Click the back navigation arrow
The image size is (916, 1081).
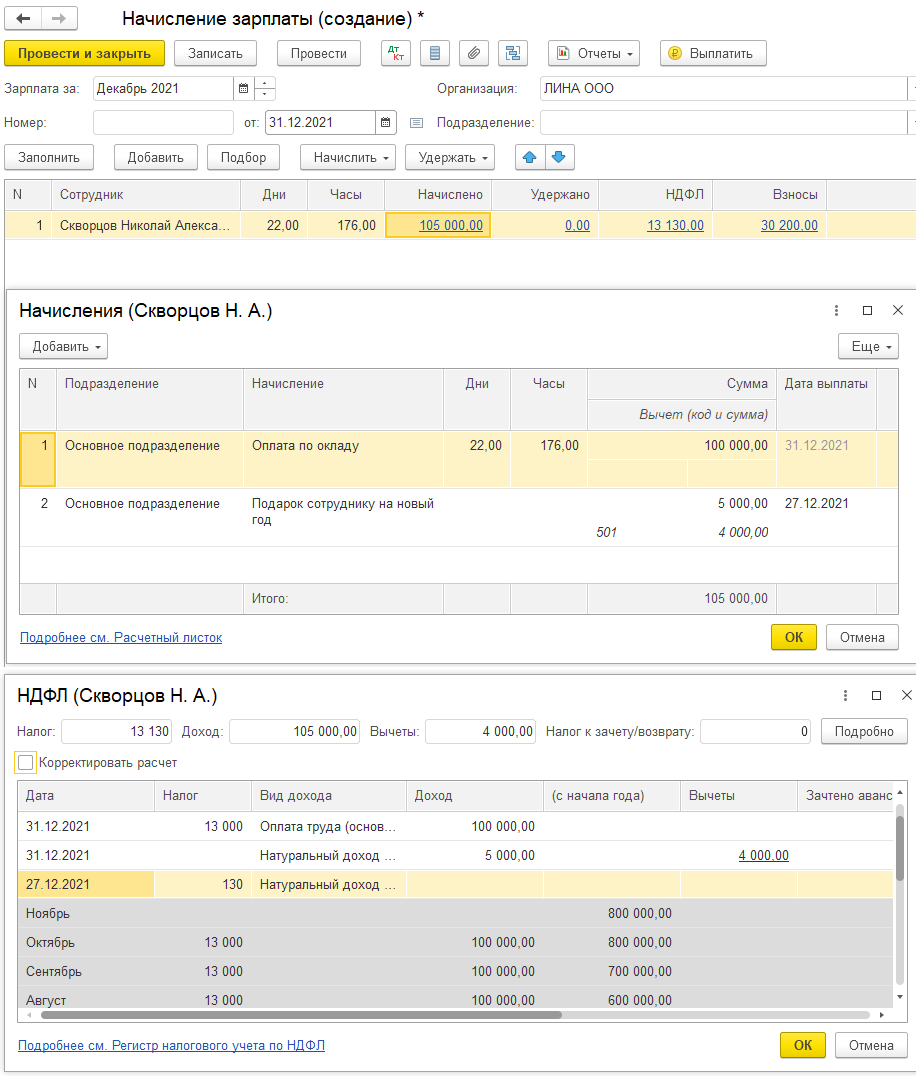pos(23,19)
